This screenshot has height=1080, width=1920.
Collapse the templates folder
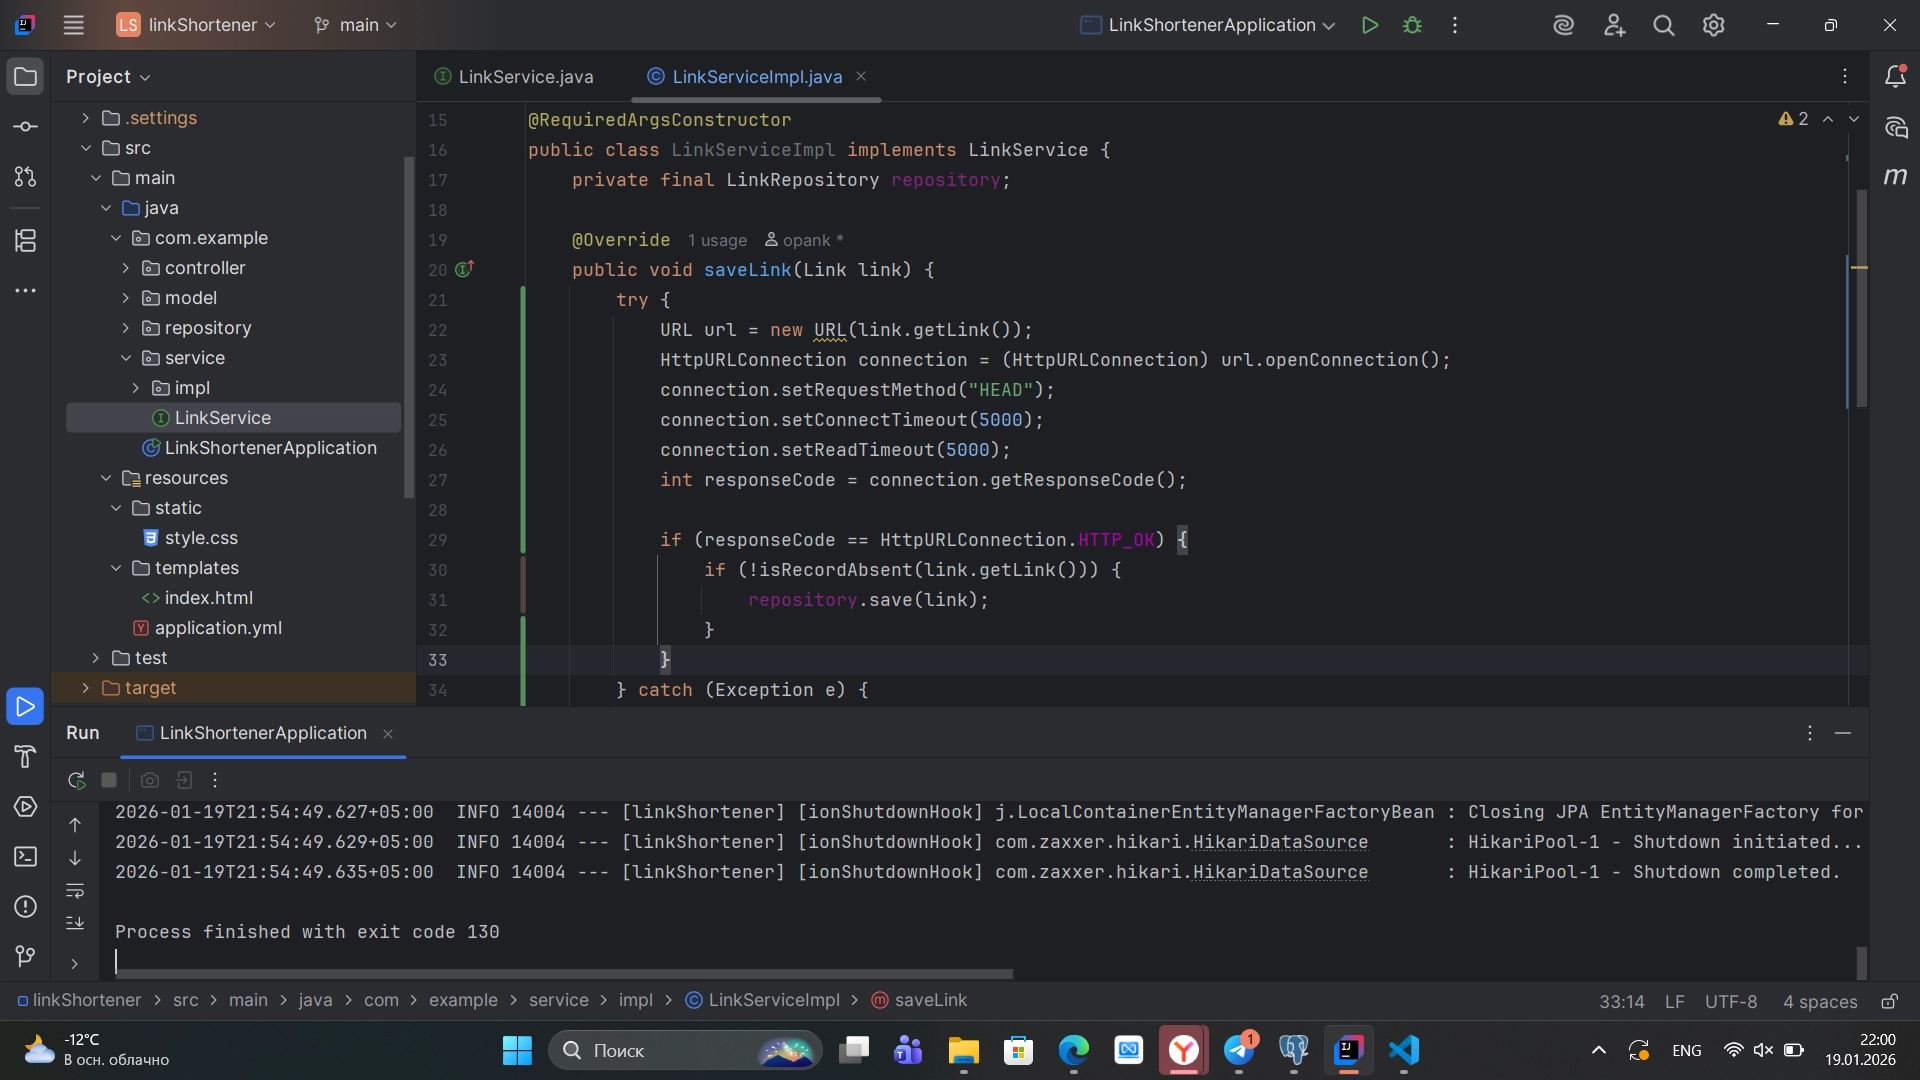click(116, 568)
